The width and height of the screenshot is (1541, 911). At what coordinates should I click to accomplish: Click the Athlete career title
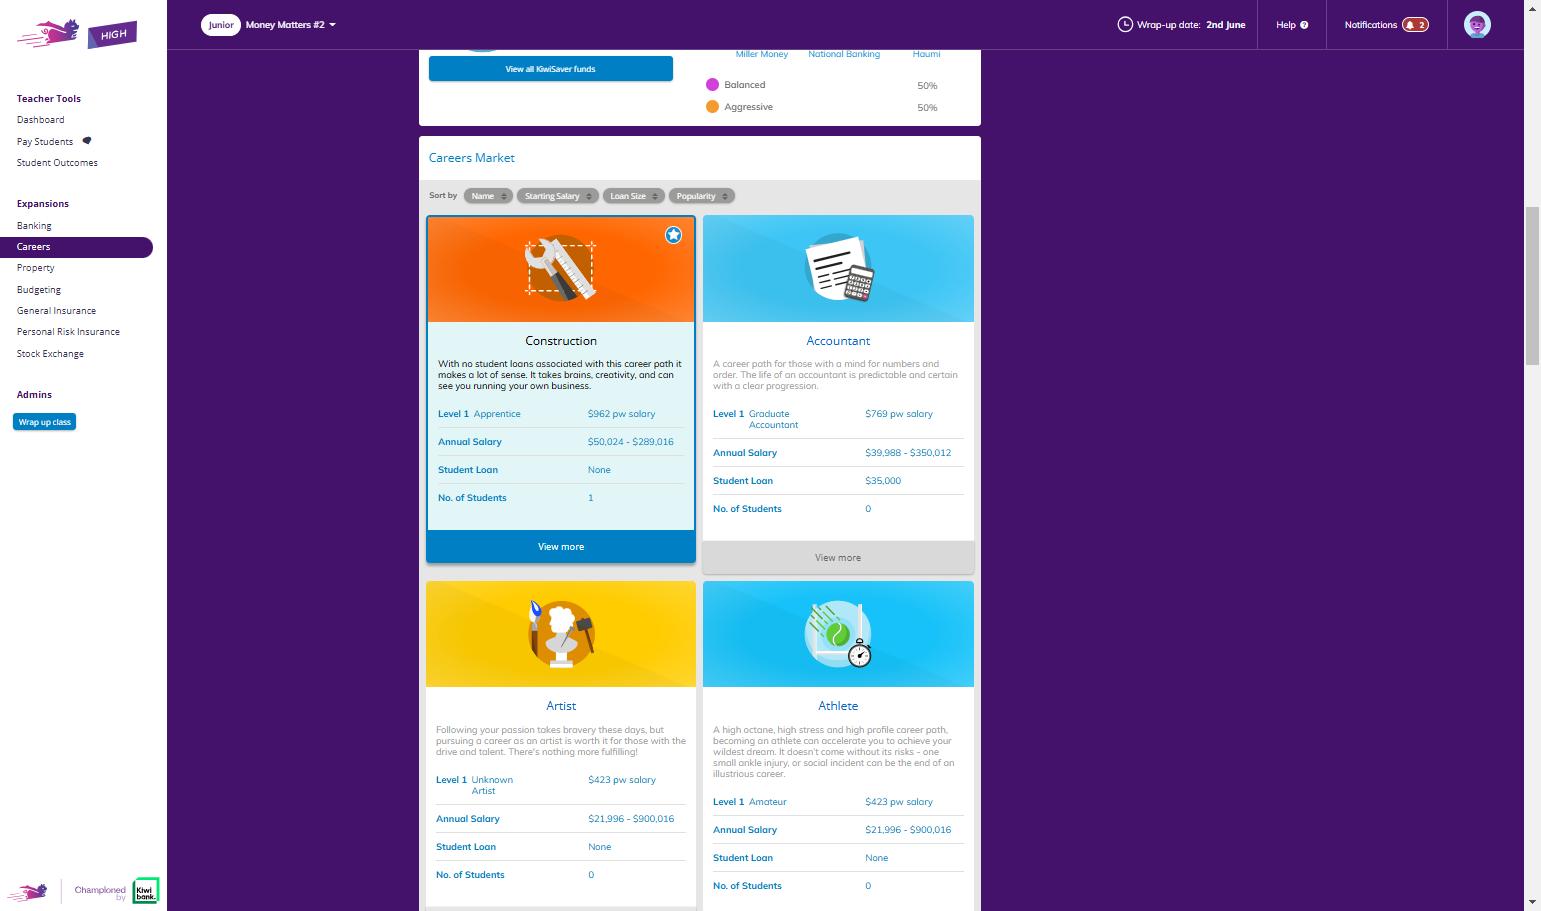[x=838, y=706]
